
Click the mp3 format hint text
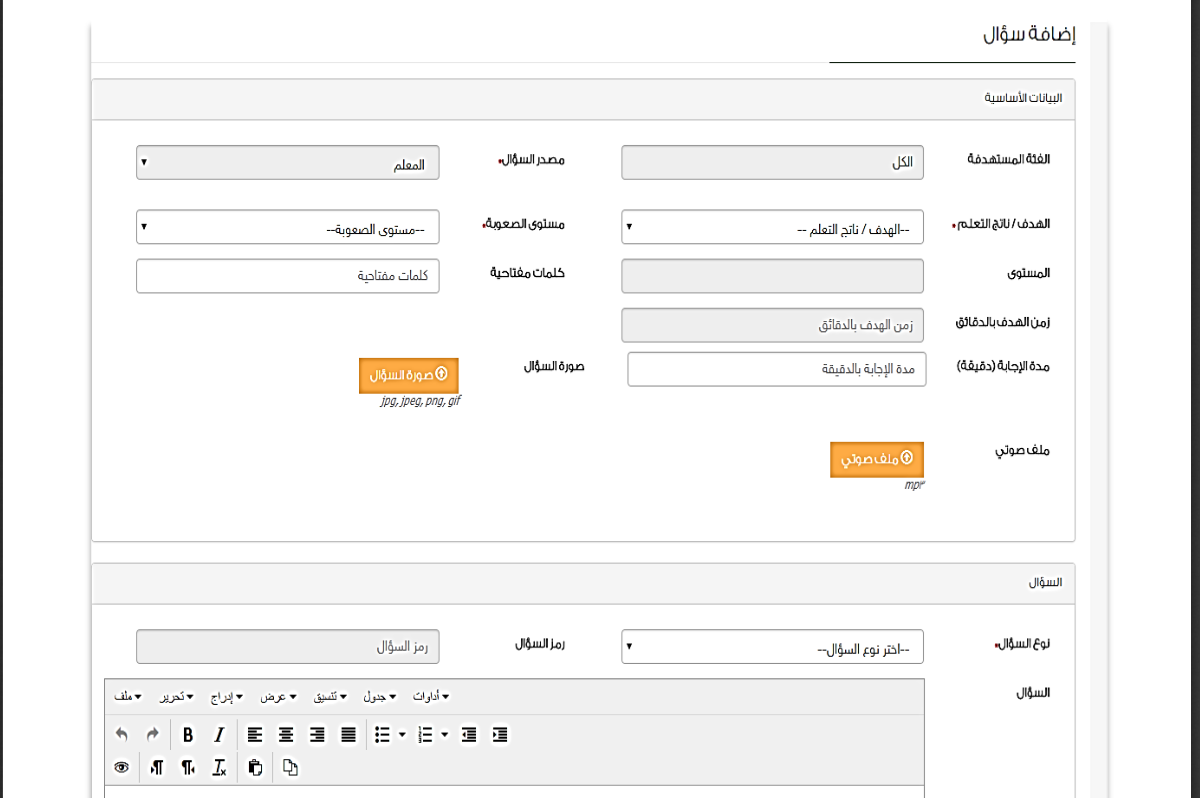click(915, 485)
